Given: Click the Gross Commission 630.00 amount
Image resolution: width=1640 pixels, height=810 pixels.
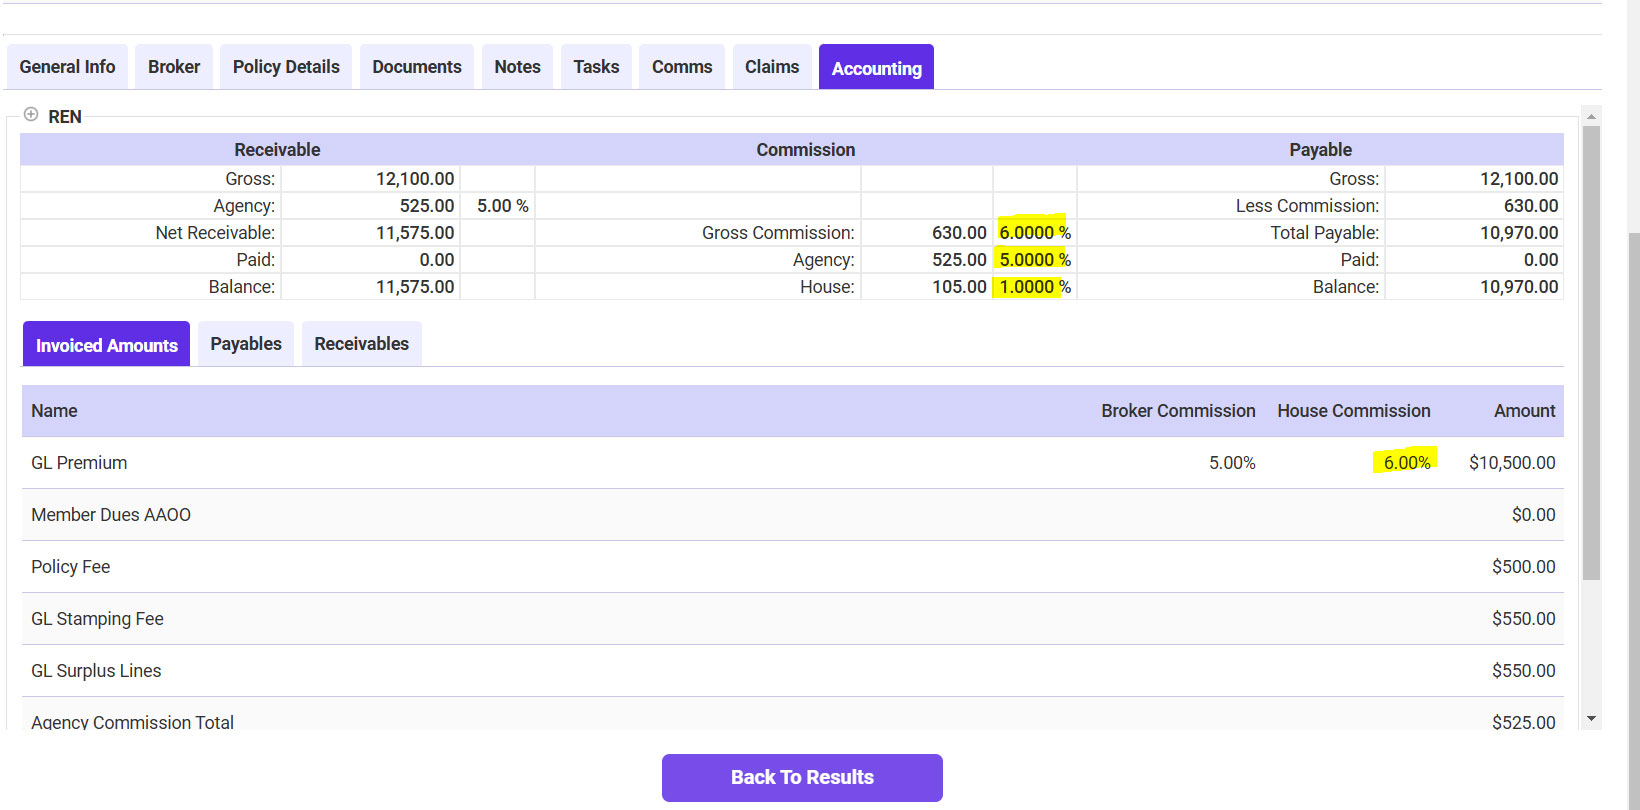Looking at the screenshot, I should (x=959, y=233).
